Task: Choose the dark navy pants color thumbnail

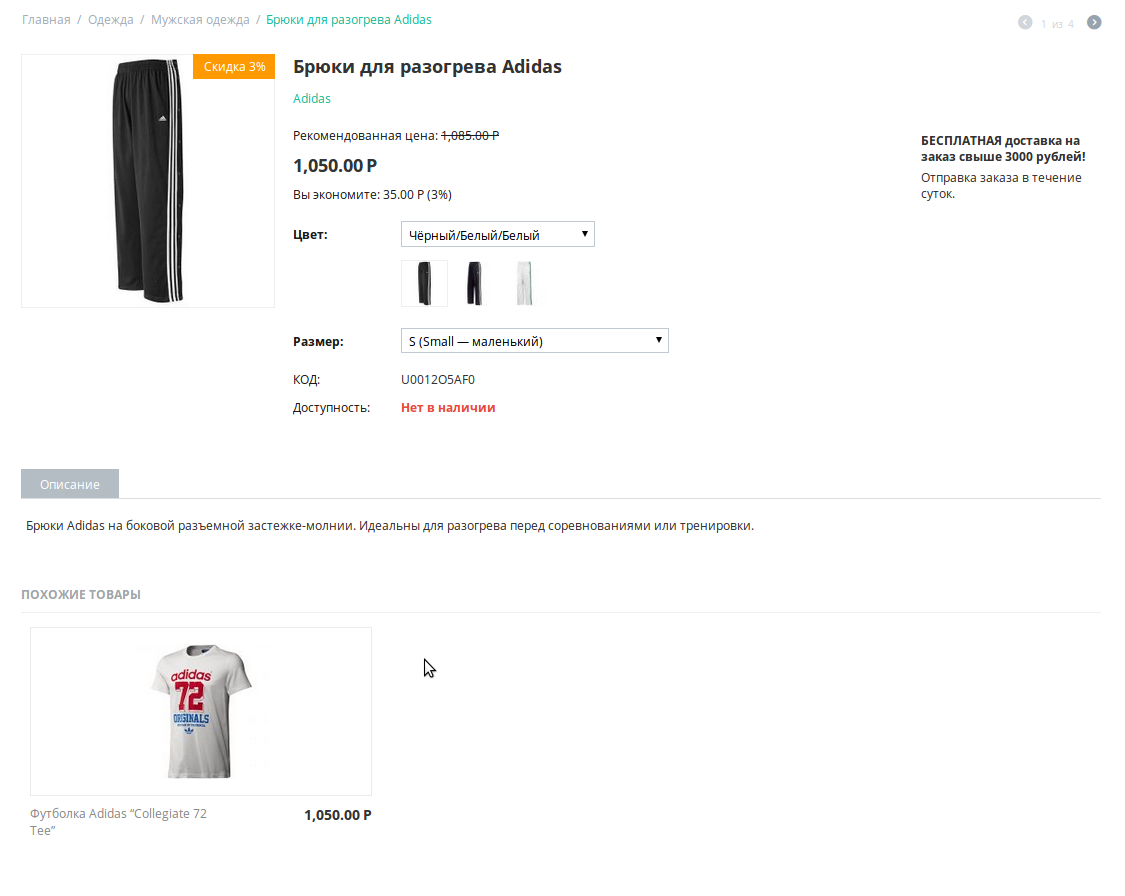Action: pos(474,283)
